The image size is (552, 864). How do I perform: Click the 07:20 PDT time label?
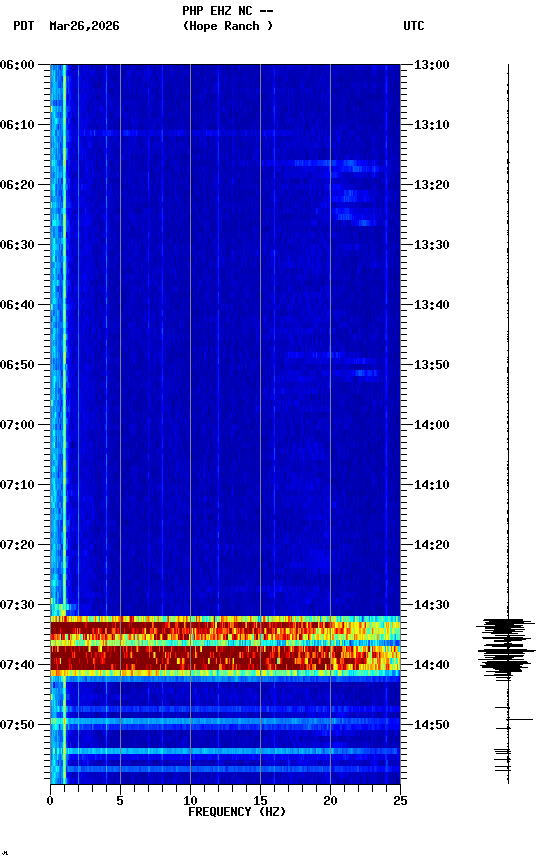click(x=17, y=545)
